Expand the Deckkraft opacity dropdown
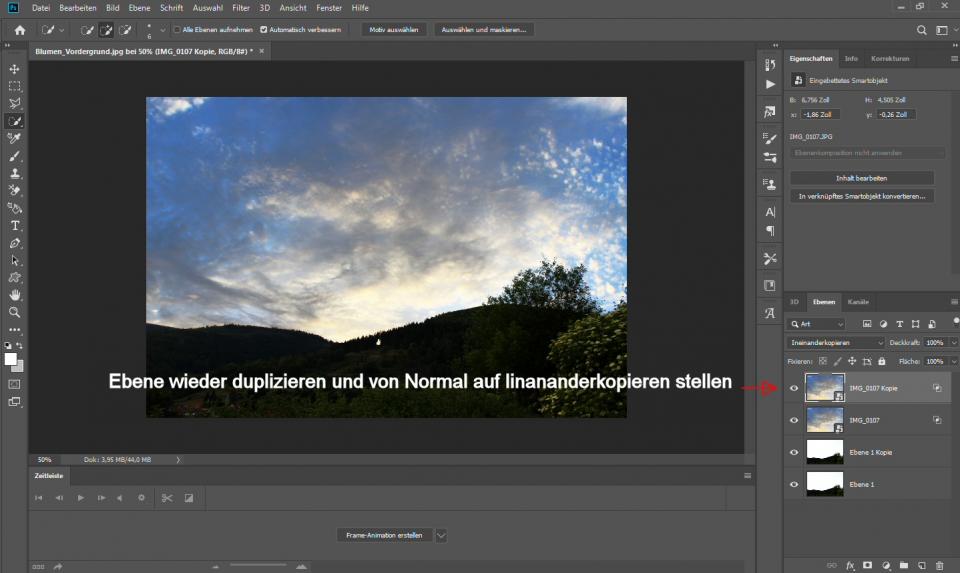Screen dimensions: 960x573 pyautogui.click(x=950, y=343)
